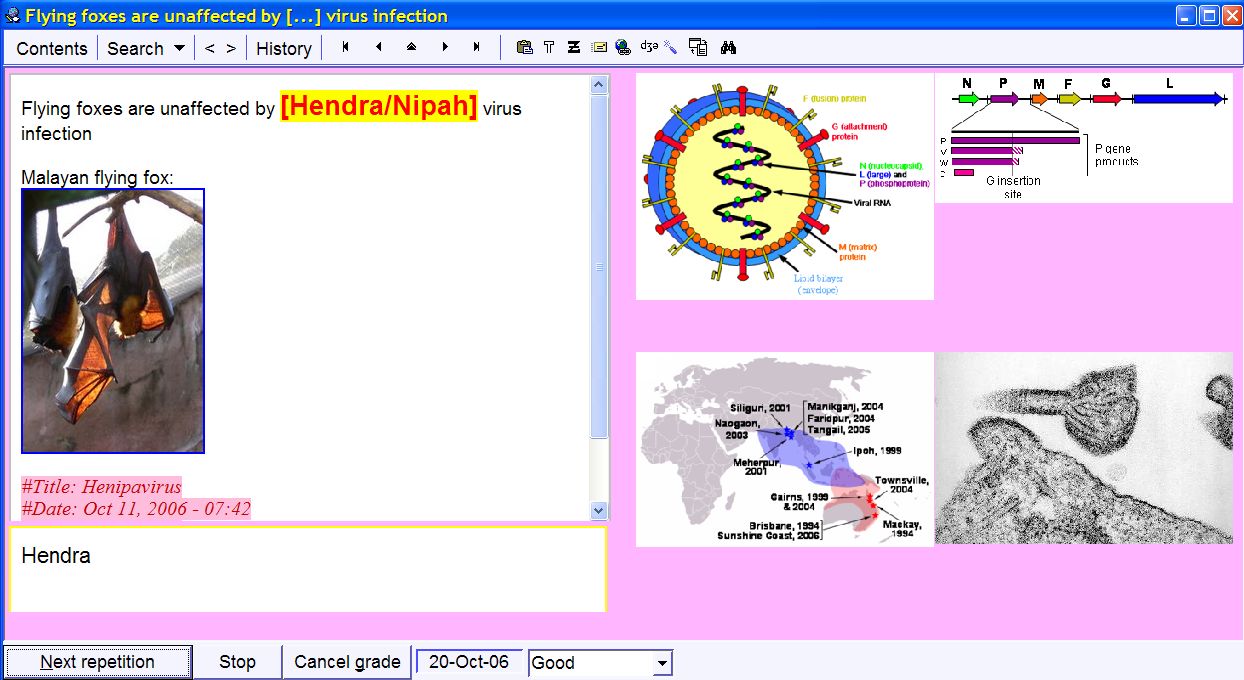Image resolution: width=1244 pixels, height=680 pixels.
Task: Click the binoculars find icon
Action: click(728, 47)
